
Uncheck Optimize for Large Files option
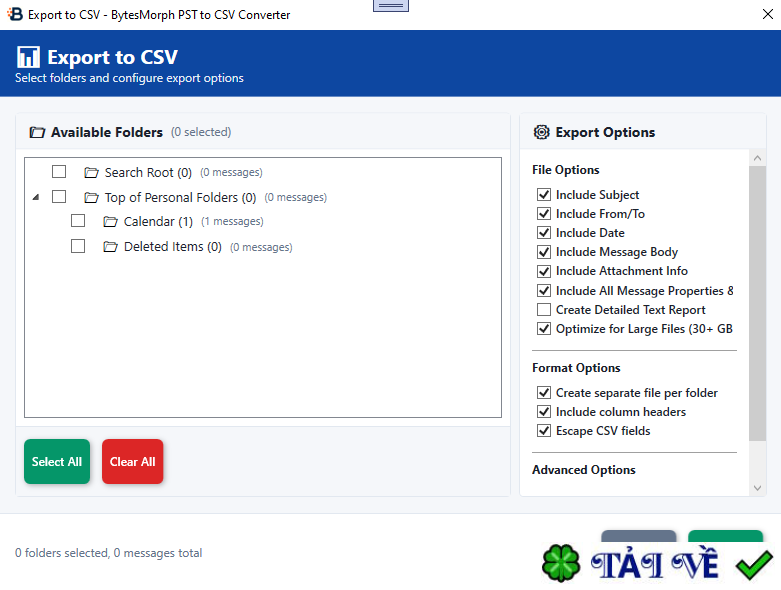(x=544, y=329)
